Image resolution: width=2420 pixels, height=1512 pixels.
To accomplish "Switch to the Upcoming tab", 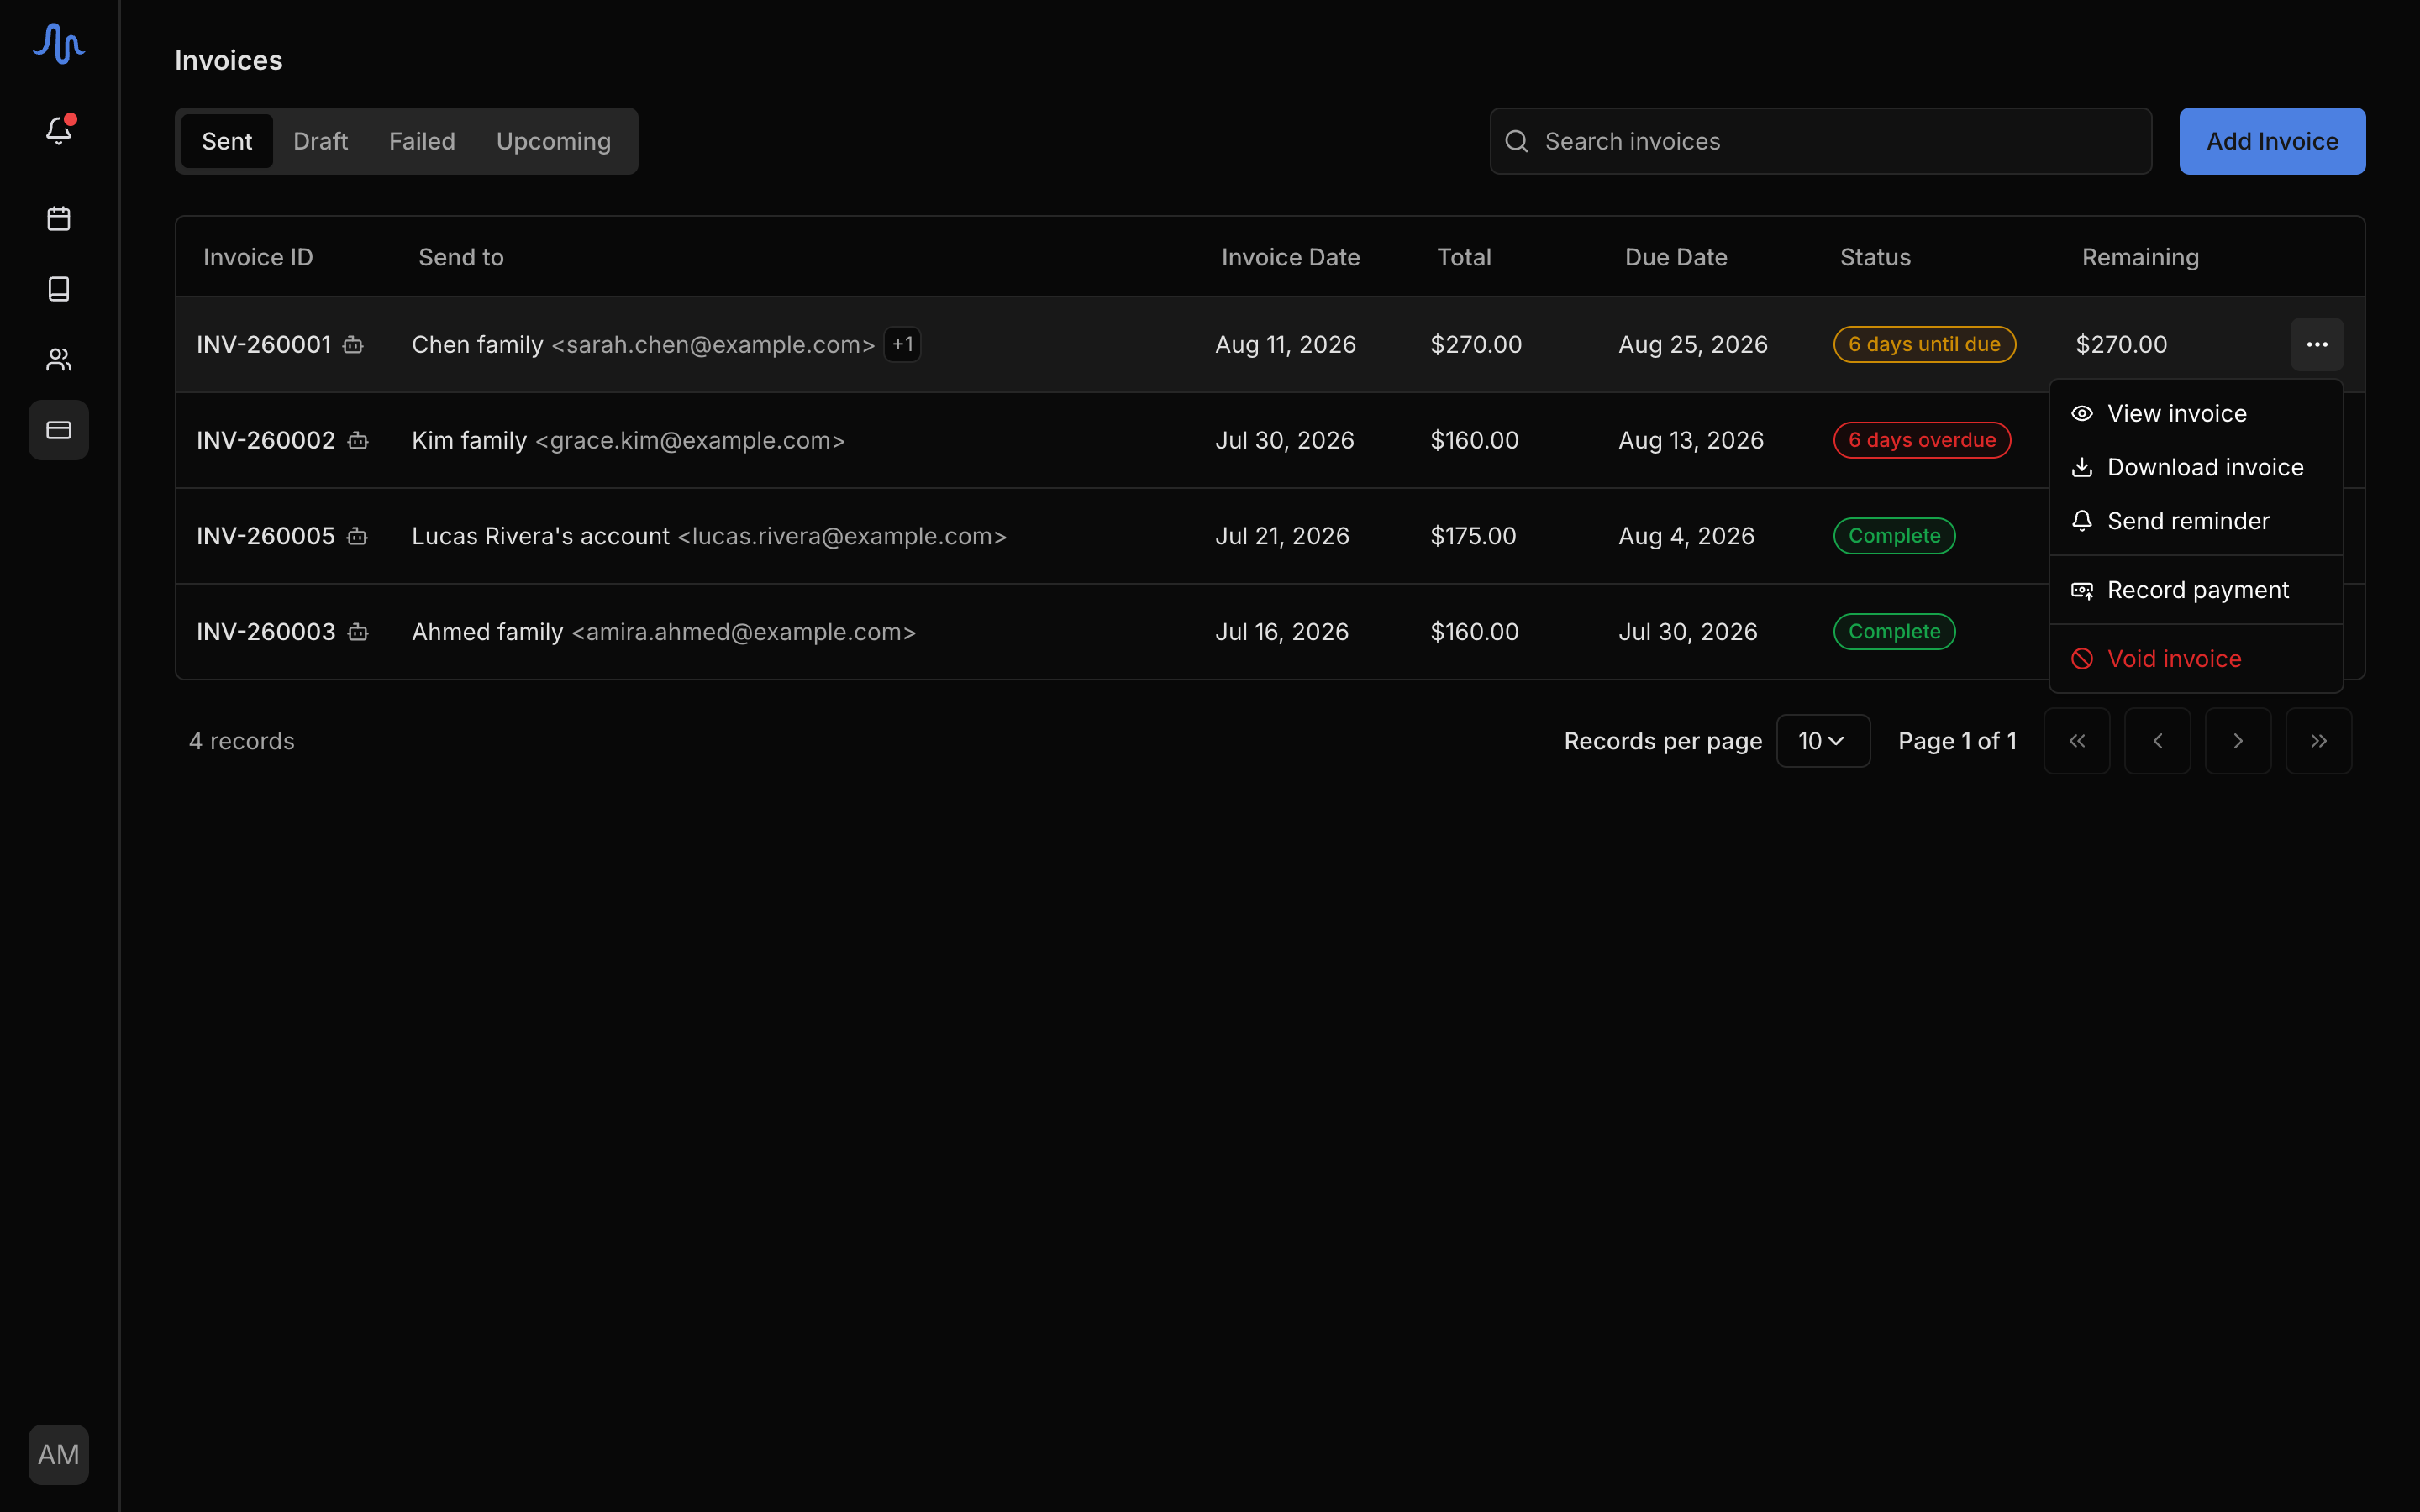I will 553,141.
